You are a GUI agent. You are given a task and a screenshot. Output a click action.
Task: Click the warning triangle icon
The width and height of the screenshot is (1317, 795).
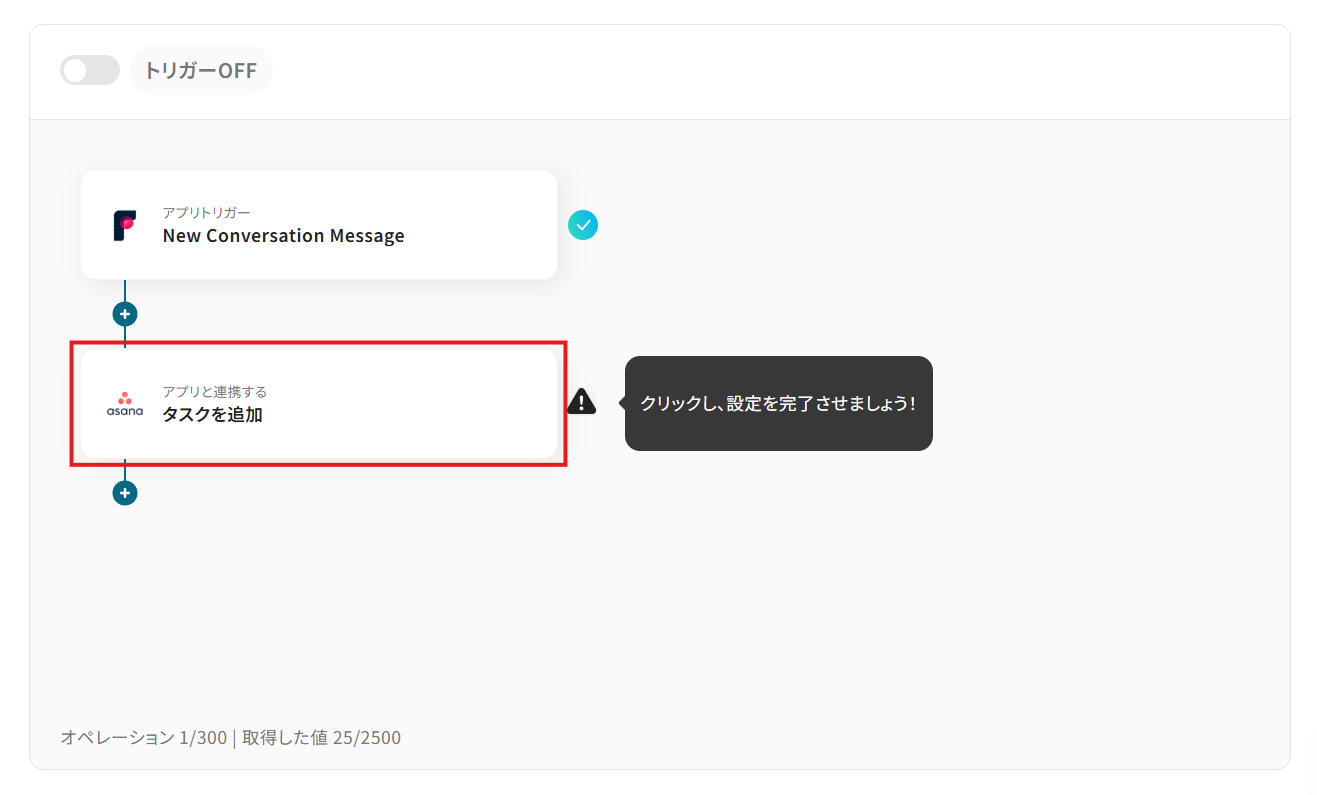pos(582,402)
